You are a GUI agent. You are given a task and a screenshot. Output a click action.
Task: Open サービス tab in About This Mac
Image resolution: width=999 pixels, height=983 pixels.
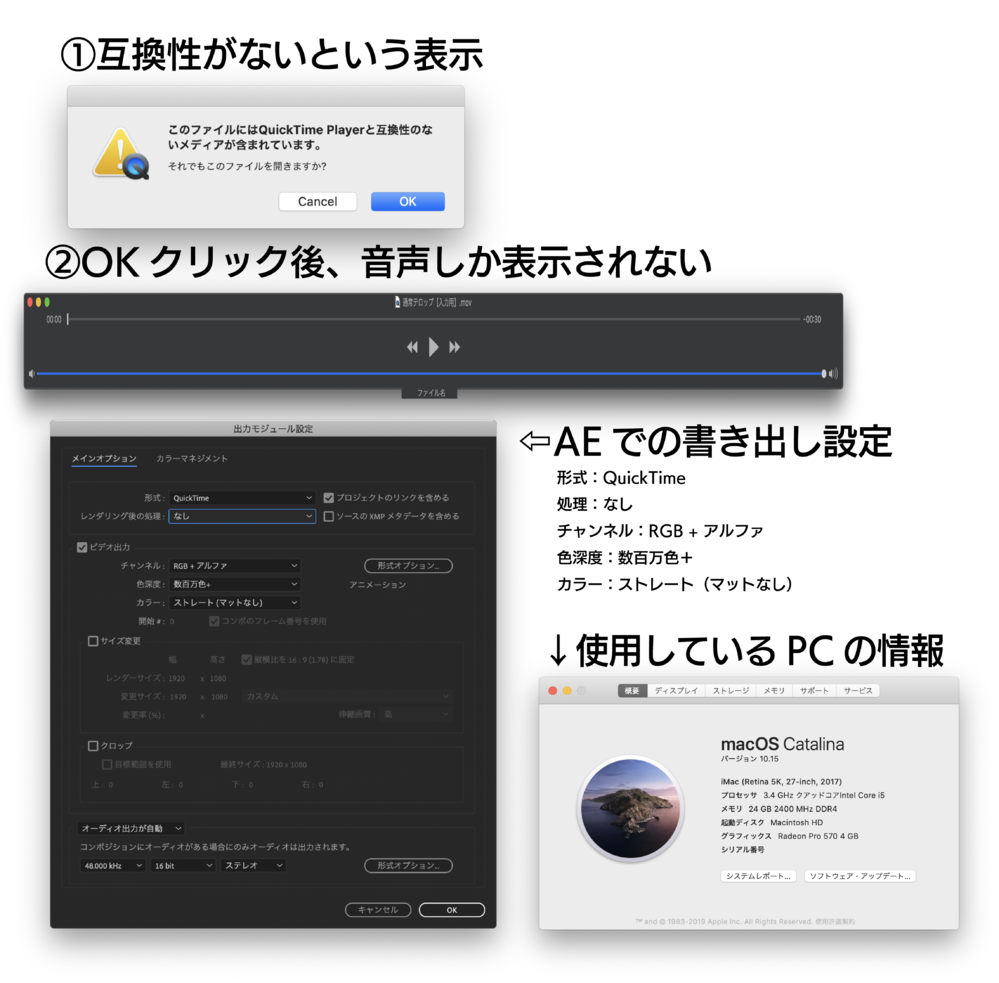pyautogui.click(x=858, y=691)
